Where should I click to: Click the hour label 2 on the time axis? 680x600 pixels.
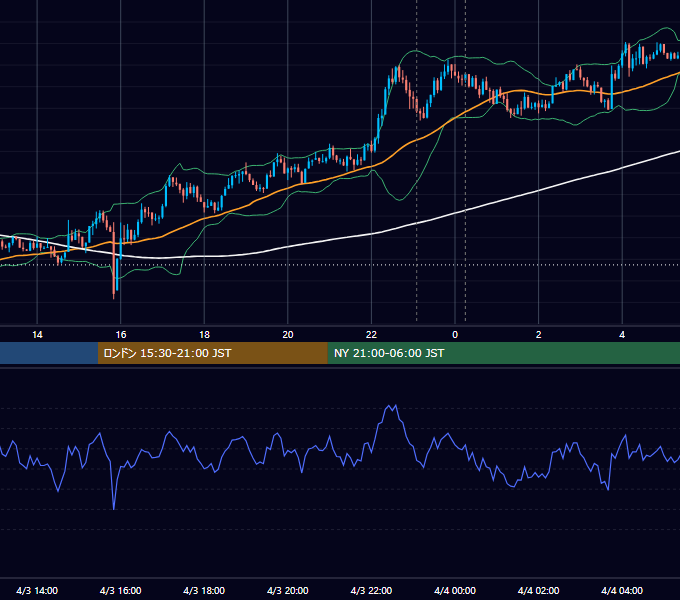tap(538, 335)
